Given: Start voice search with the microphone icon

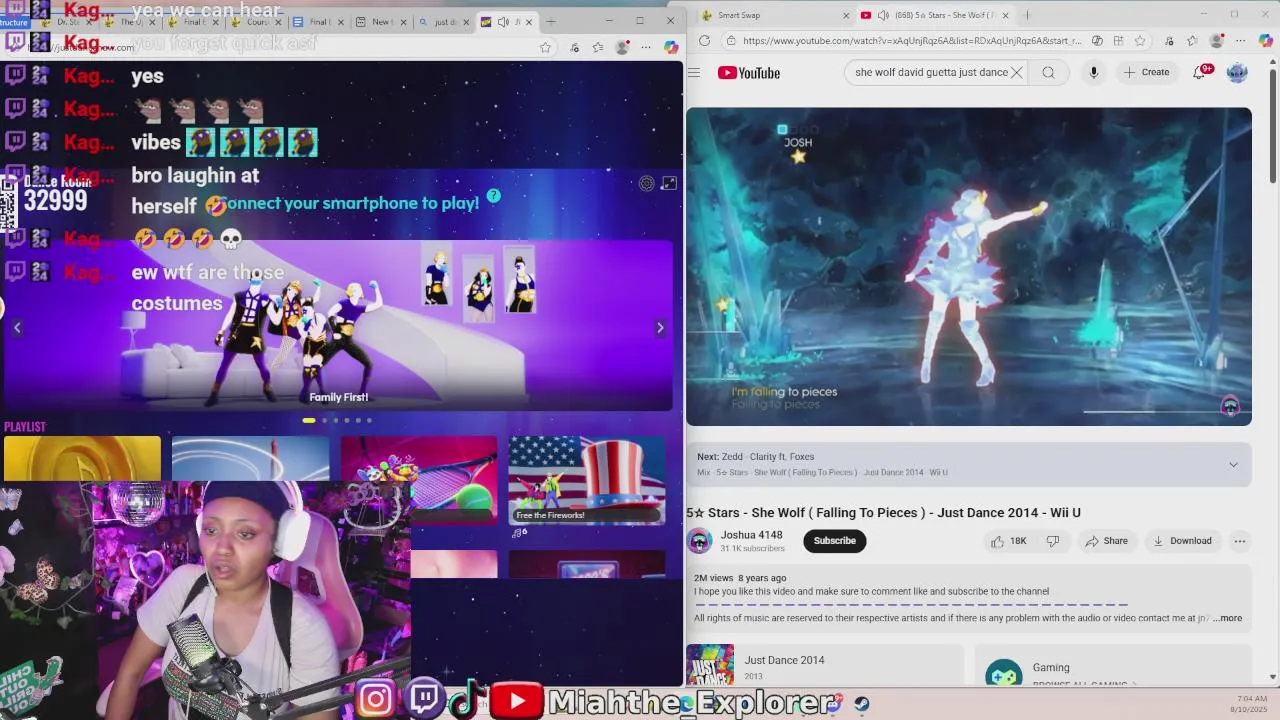Looking at the screenshot, I should click(x=1093, y=72).
